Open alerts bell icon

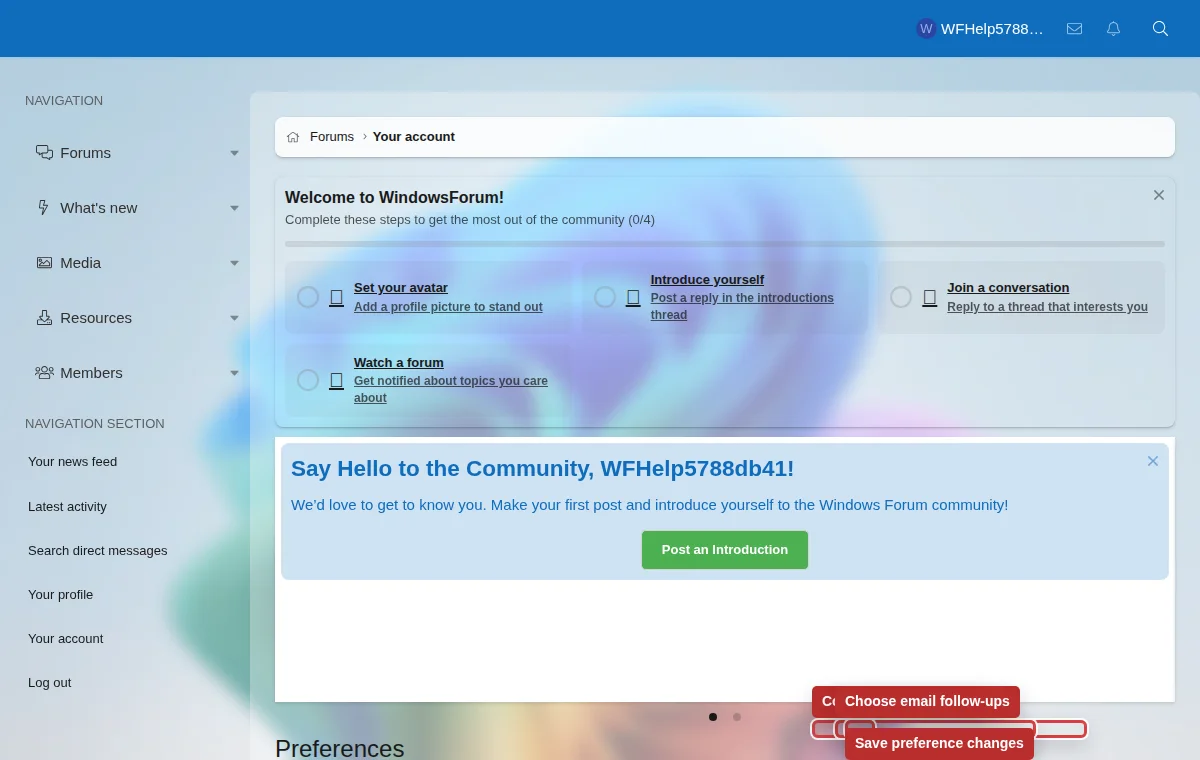[1113, 29]
